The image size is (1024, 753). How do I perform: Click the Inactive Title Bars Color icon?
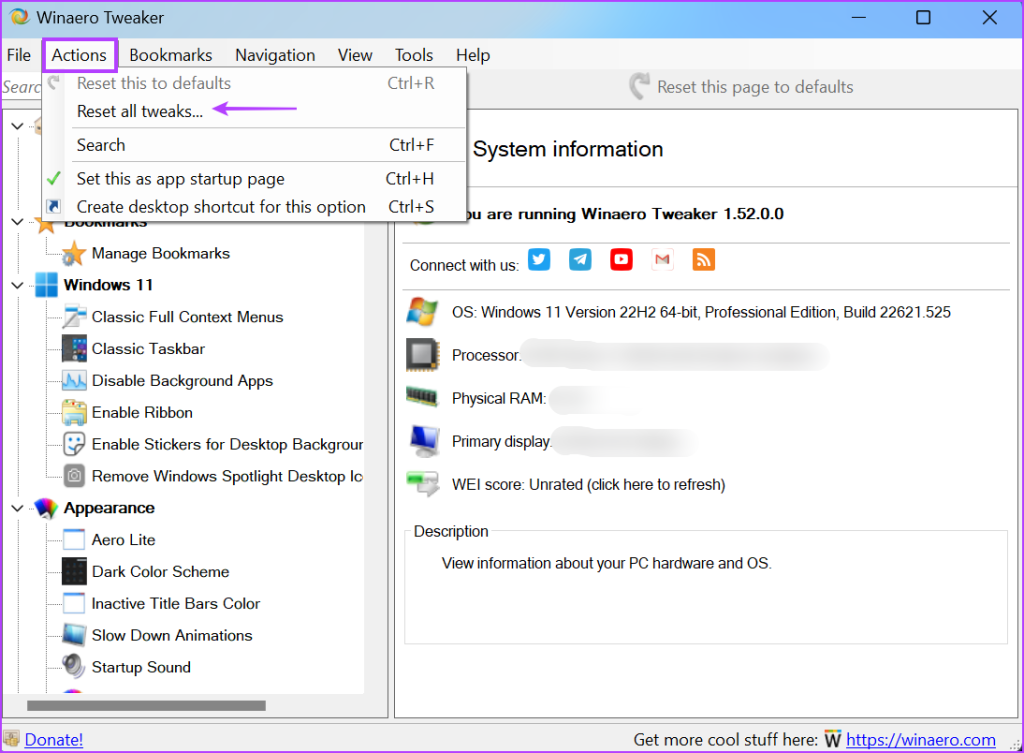[x=74, y=603]
